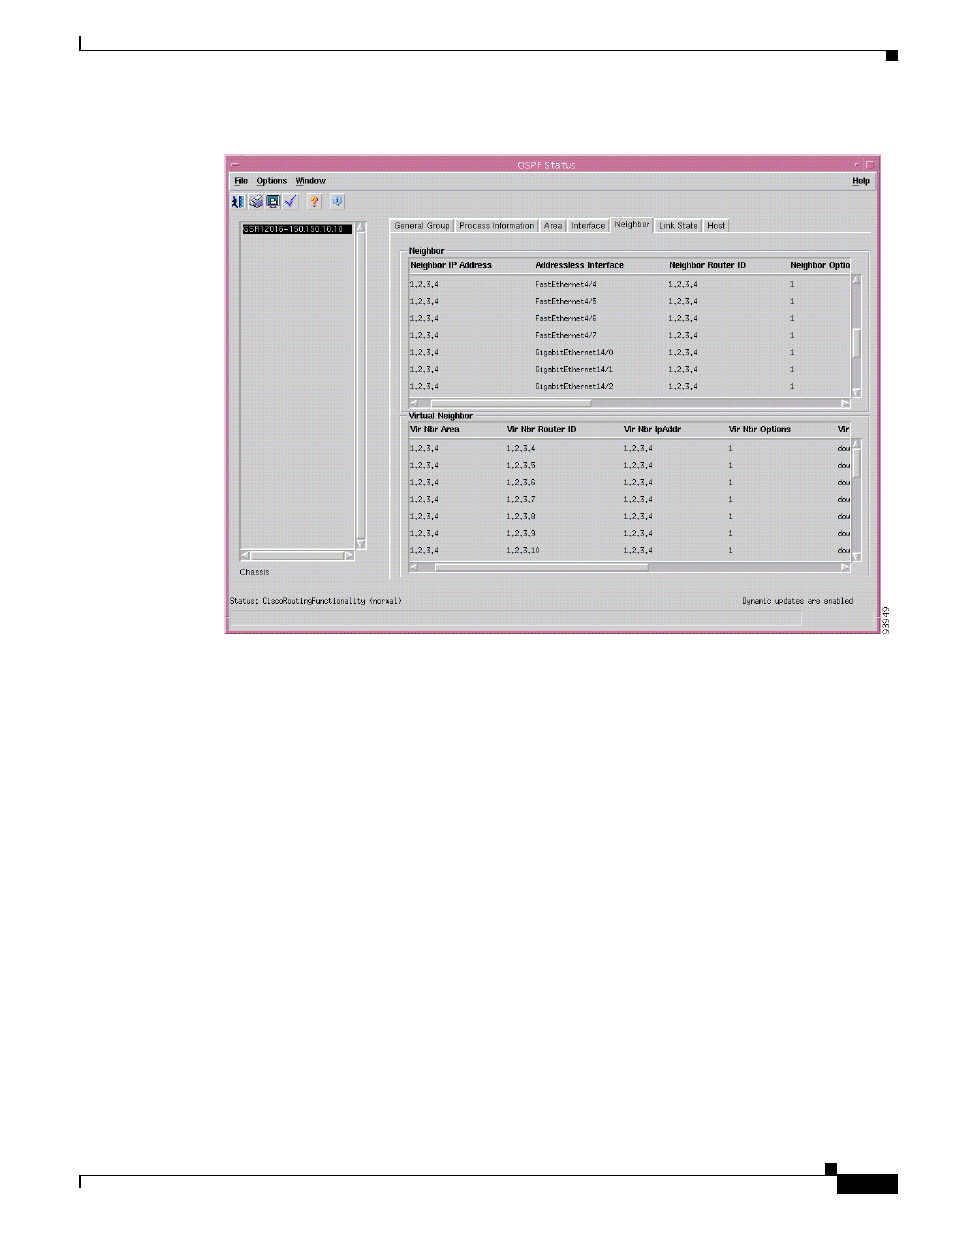
Task: Click the chassis list scroll right arrow
Action: [349, 555]
